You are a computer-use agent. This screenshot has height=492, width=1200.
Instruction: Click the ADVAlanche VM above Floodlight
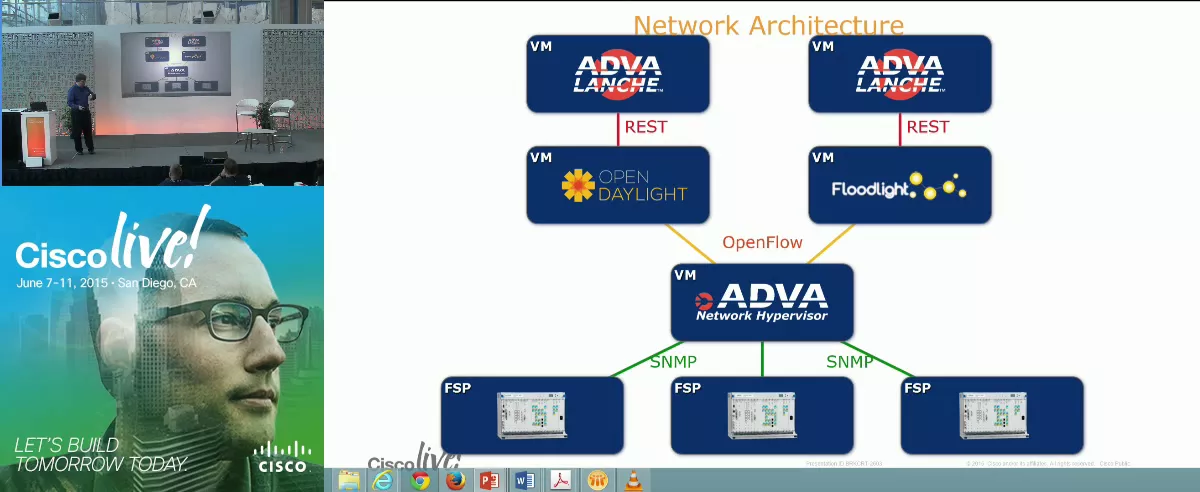click(900, 74)
